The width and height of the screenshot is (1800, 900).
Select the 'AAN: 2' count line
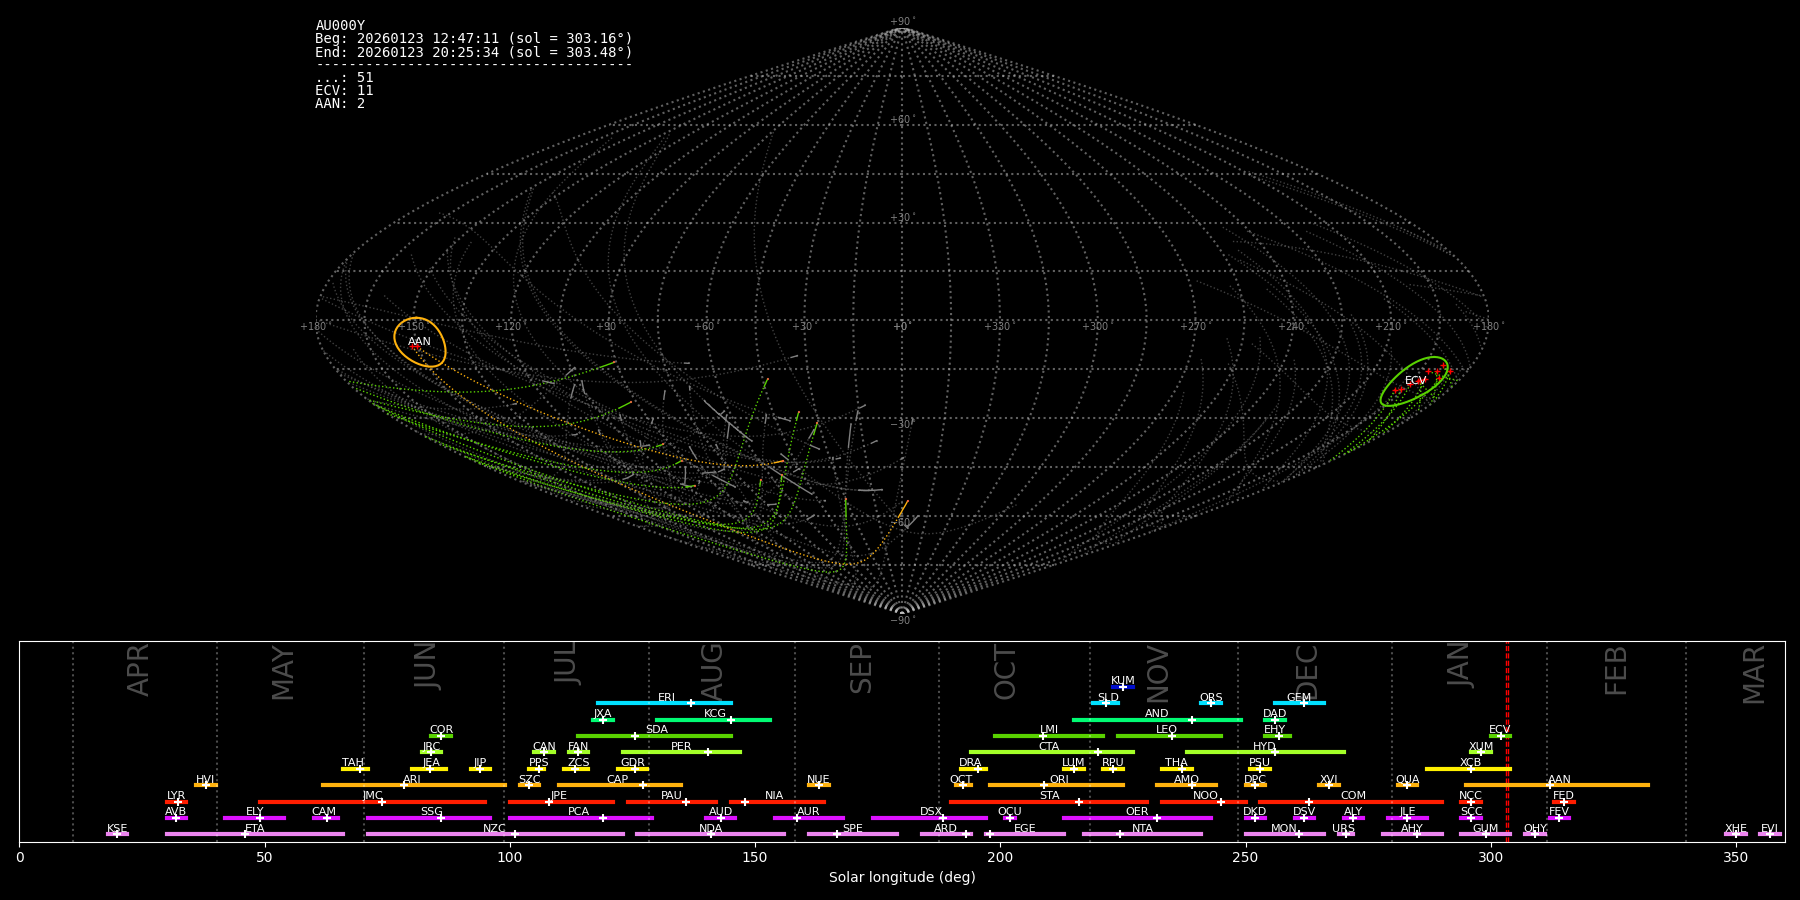340,104
